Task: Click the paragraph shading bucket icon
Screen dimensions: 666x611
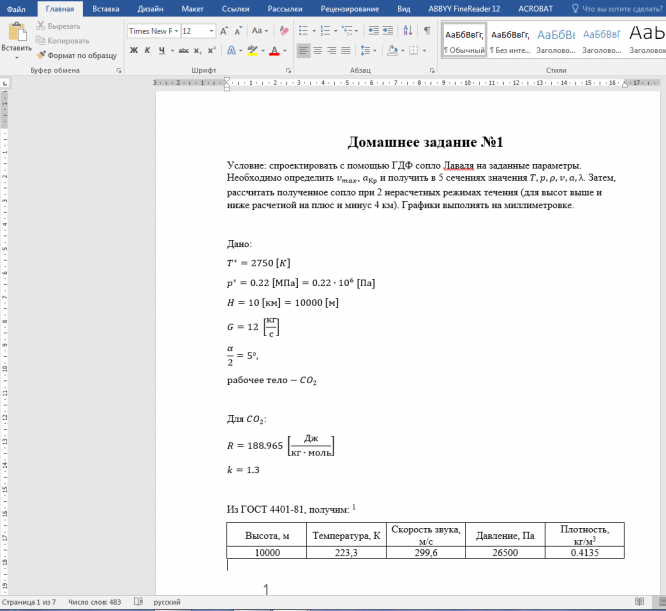Action: [393, 51]
